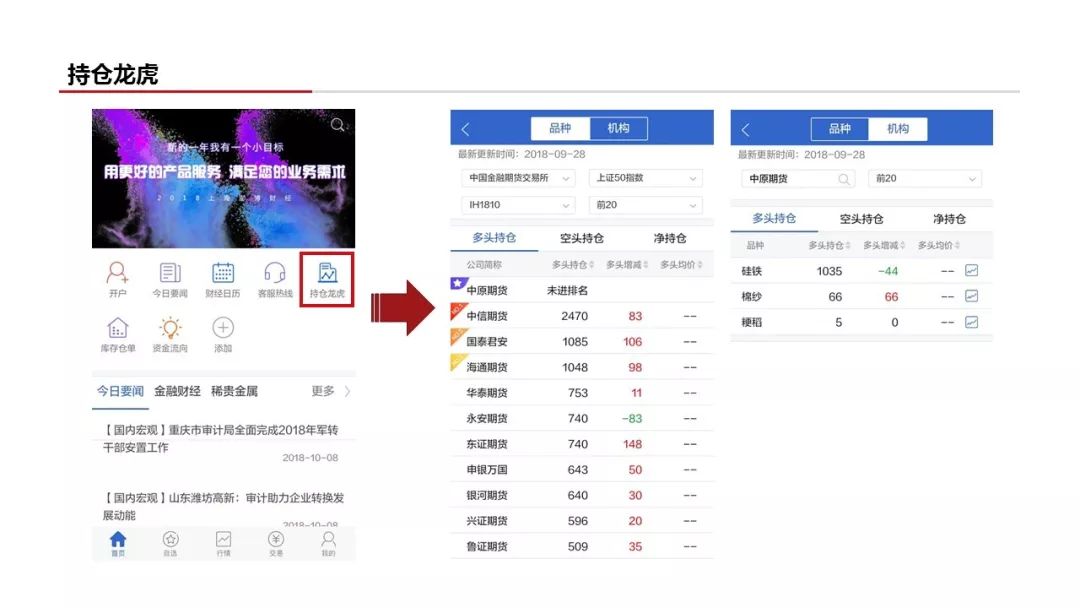Sort by 多头增减 column on middle screen

pos(627,264)
